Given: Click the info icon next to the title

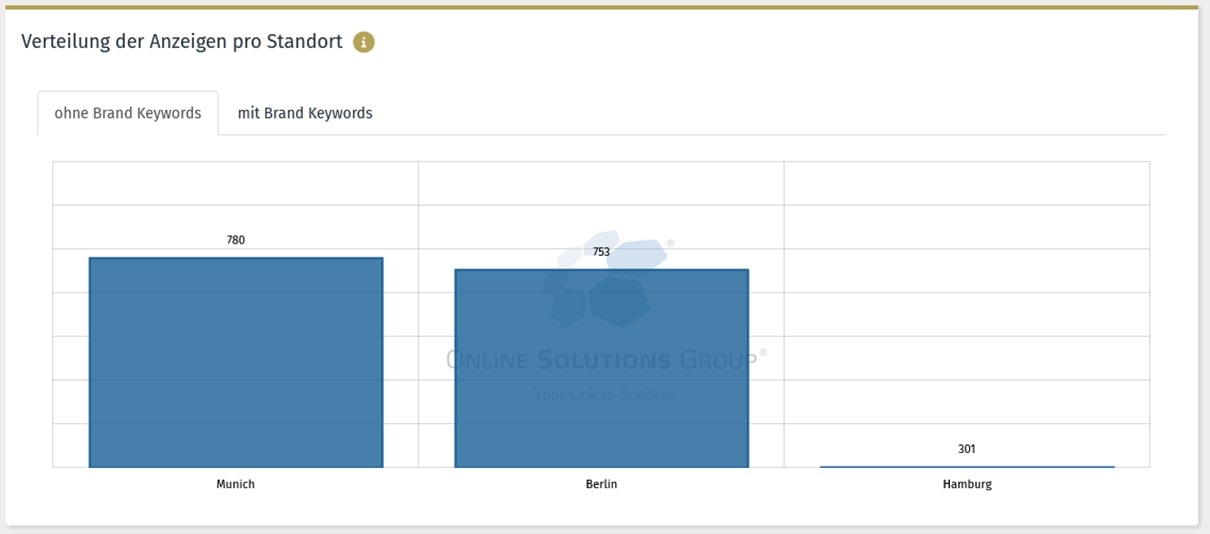Looking at the screenshot, I should click(364, 43).
